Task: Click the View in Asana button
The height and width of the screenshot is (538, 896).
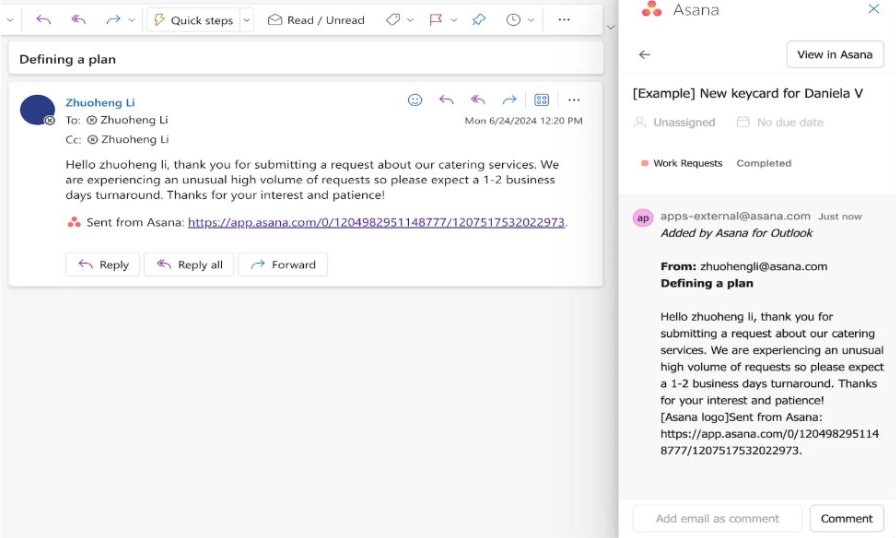Action: [835, 55]
